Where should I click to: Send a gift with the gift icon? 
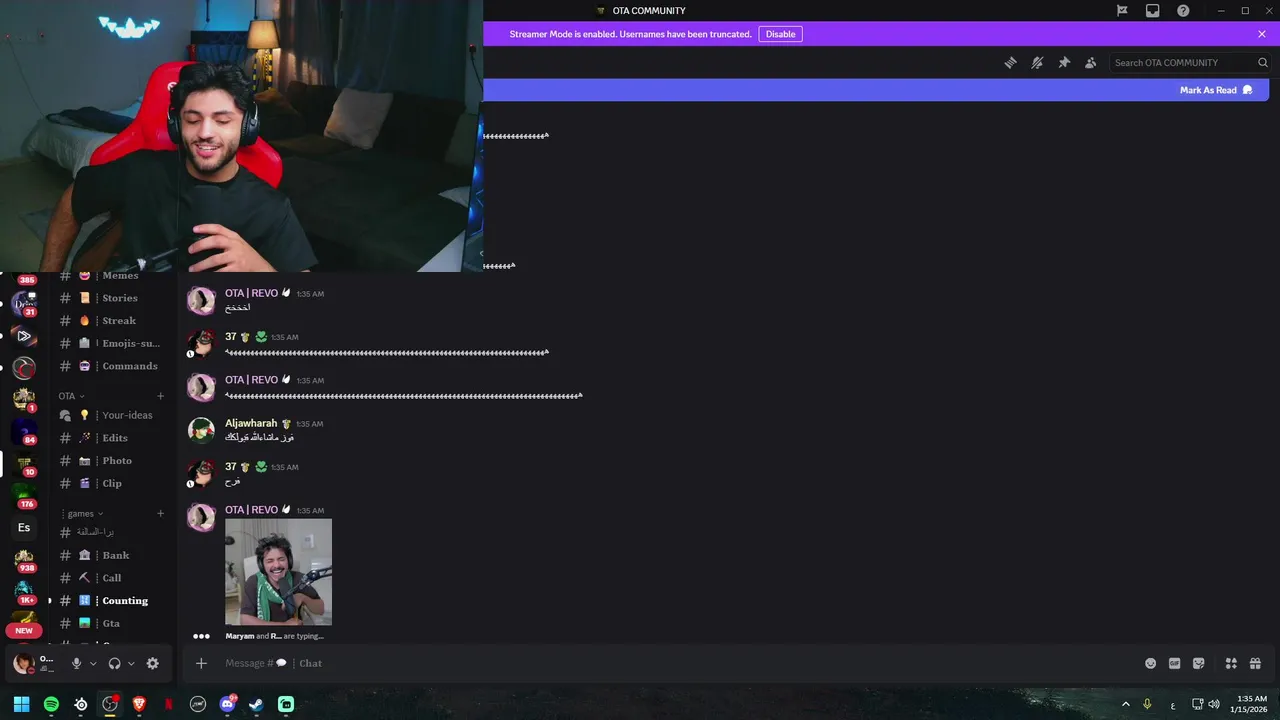(1255, 663)
